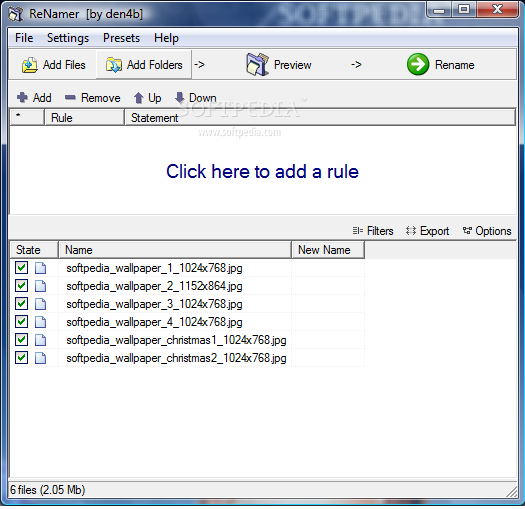The height and width of the screenshot is (509, 525).
Task: Click file icon of softpedia_wallpaper_4_1024x768.jpg
Action: [x=41, y=322]
